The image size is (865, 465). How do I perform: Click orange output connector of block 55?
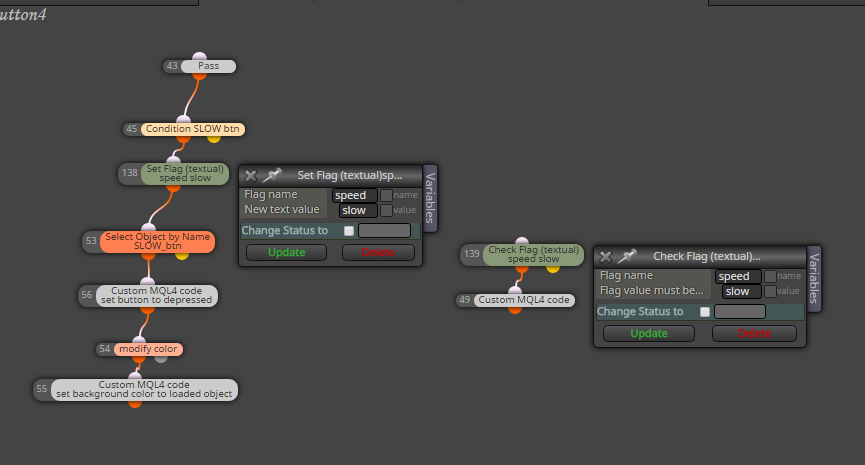pos(135,404)
